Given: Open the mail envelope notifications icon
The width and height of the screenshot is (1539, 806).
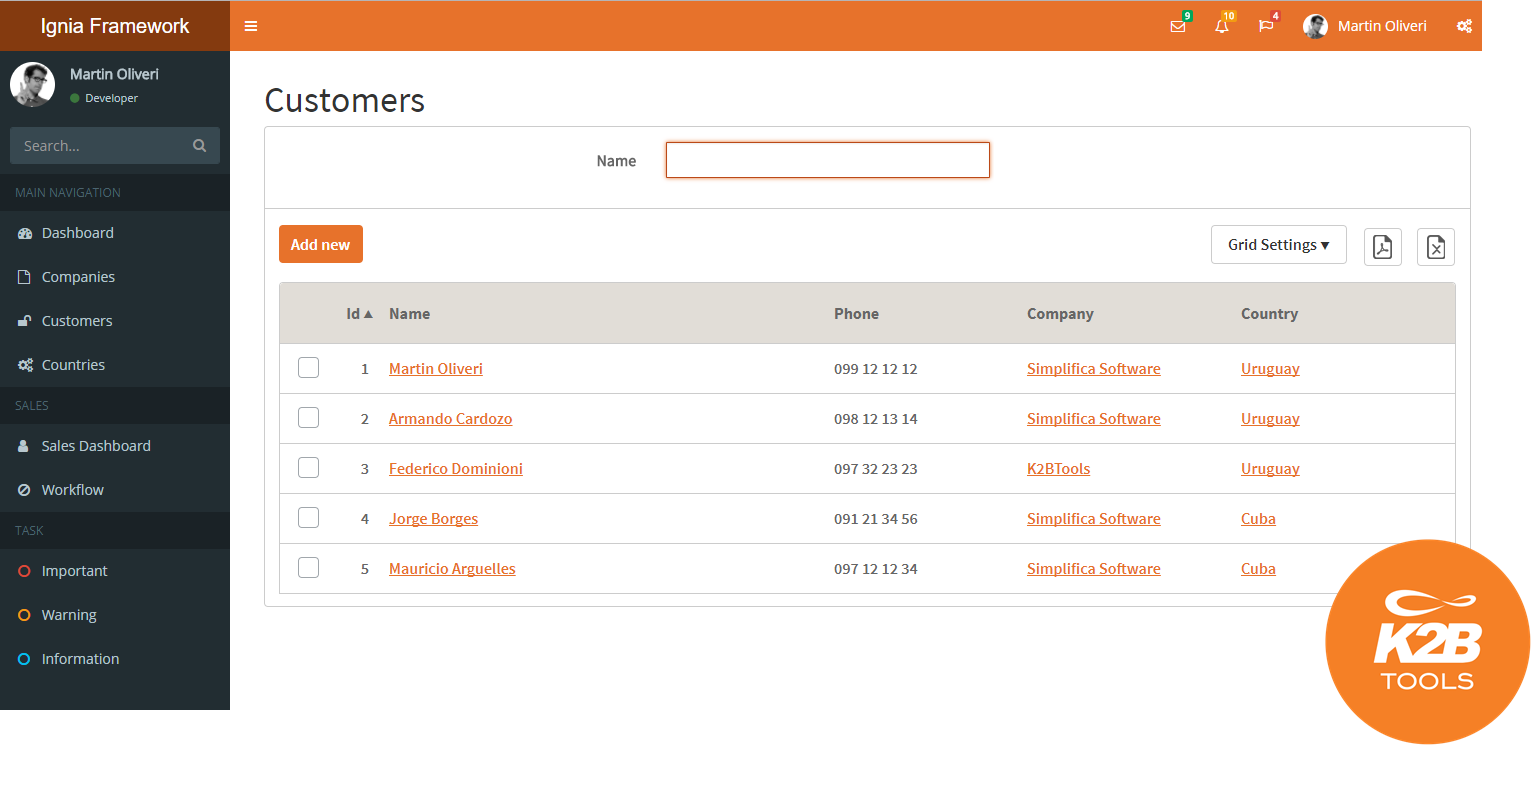Looking at the screenshot, I should click(x=1178, y=26).
